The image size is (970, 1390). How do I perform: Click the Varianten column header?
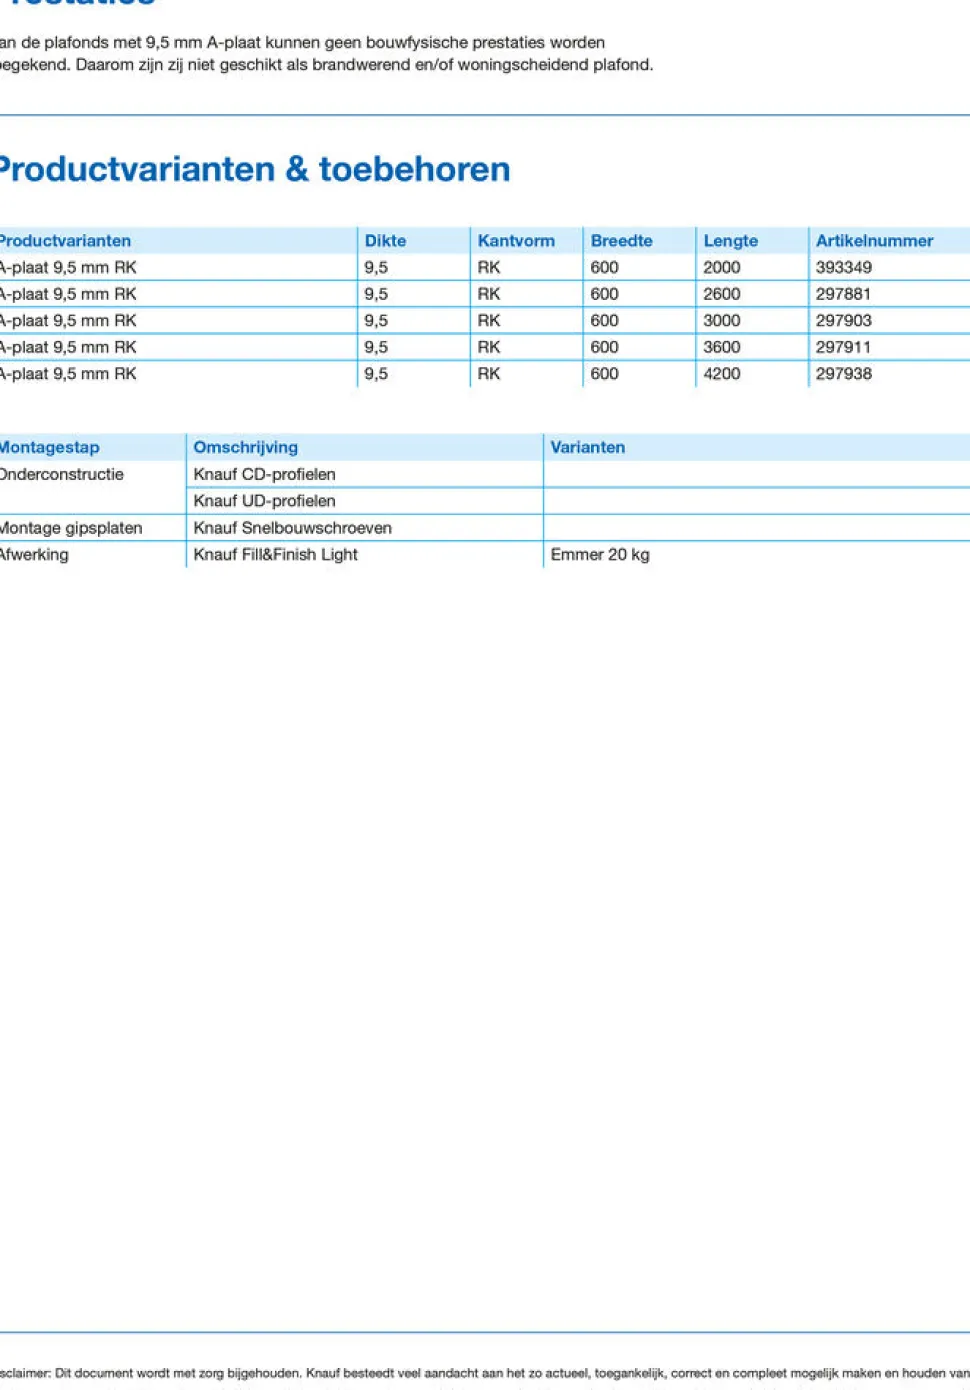[x=587, y=448]
